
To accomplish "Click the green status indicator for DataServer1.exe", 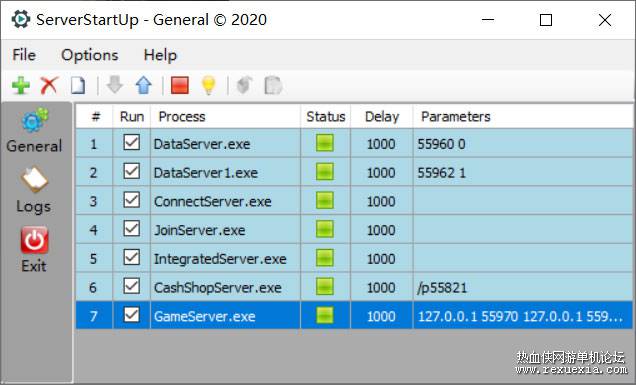I will click(325, 172).
